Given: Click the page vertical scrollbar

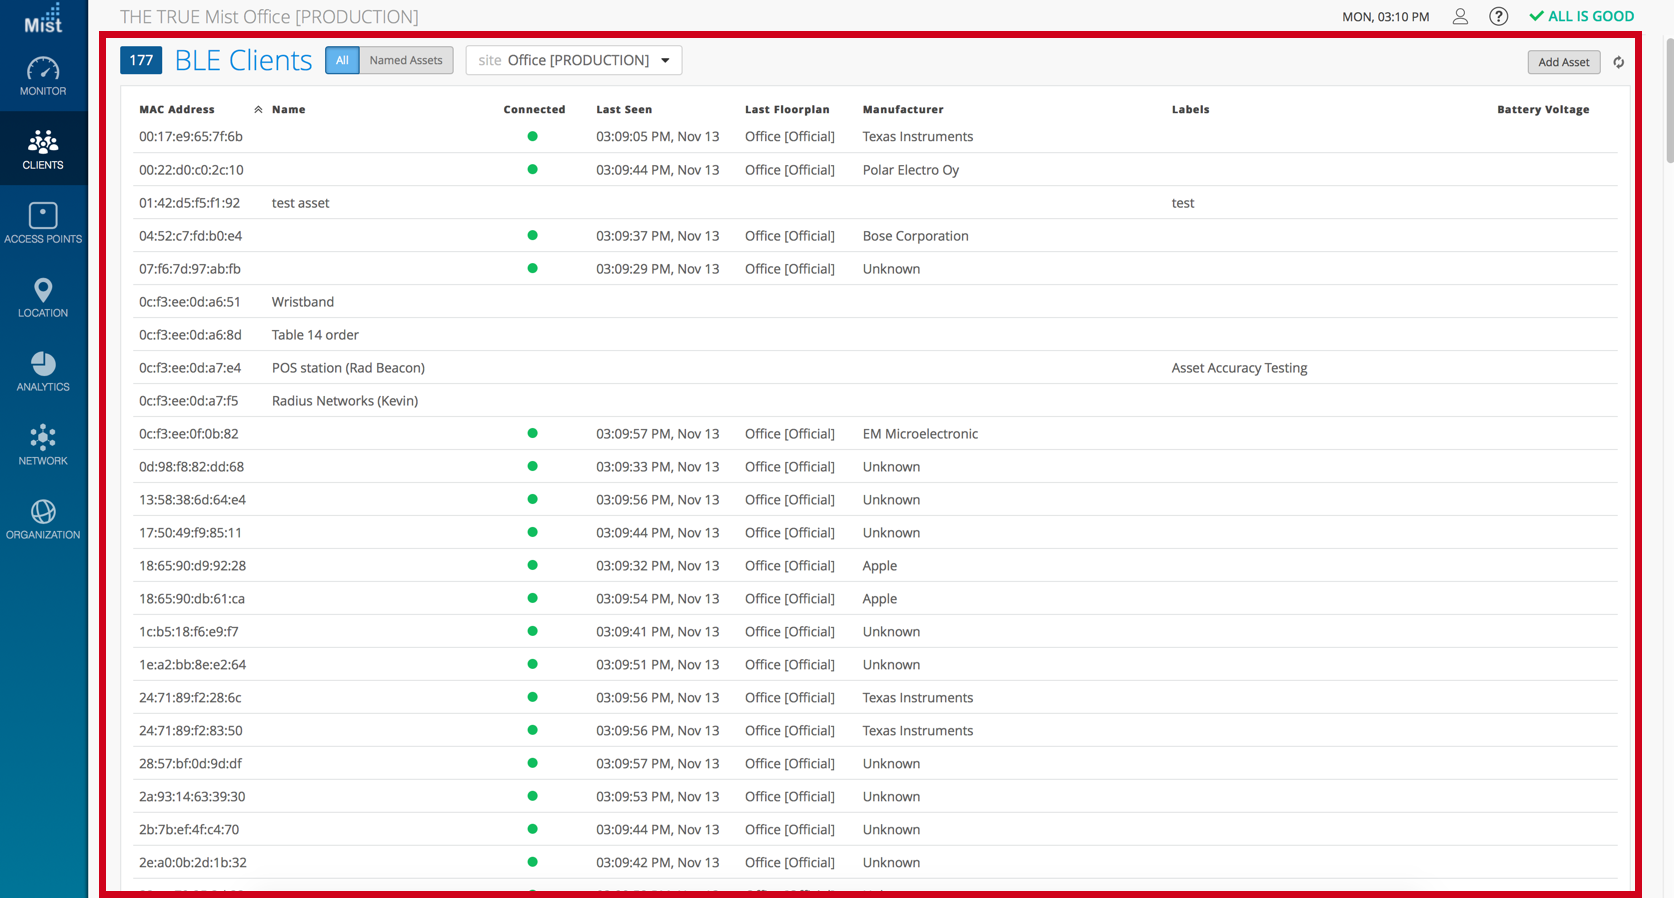Looking at the screenshot, I should pos(1667,100).
